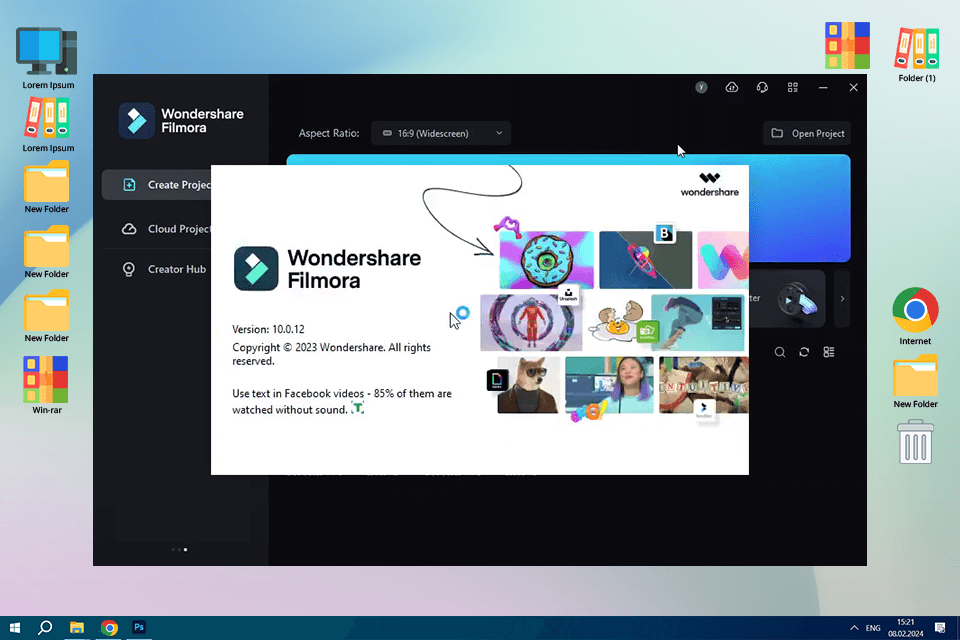This screenshot has height=640, width=960.
Task: Click the video editor thumbnail with purple-haired woman
Action: point(609,385)
